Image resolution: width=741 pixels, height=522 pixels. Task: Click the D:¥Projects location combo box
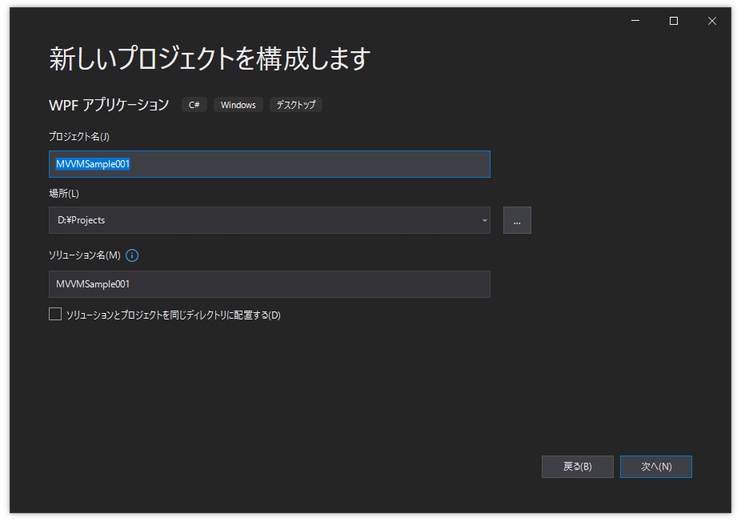pyautogui.click(x=269, y=220)
